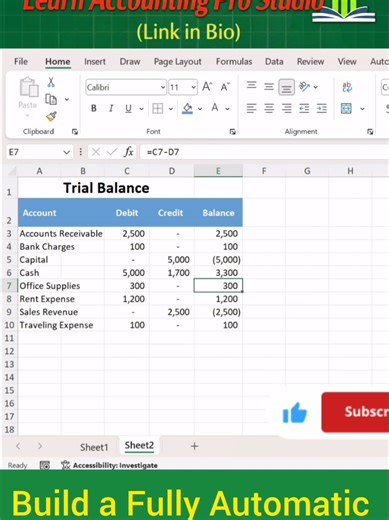Image resolution: width=389 pixels, height=520 pixels.
Task: Switch to Formulas tab
Action: pyautogui.click(x=234, y=62)
